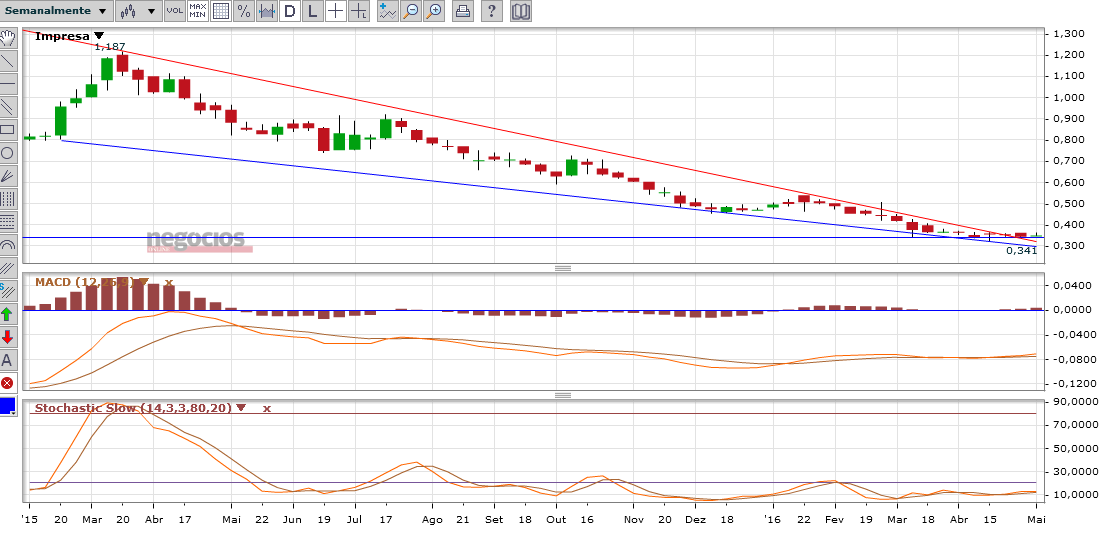Click the zoom out magnifier
Image resolution: width=1105 pixels, height=534 pixels.
click(411, 11)
